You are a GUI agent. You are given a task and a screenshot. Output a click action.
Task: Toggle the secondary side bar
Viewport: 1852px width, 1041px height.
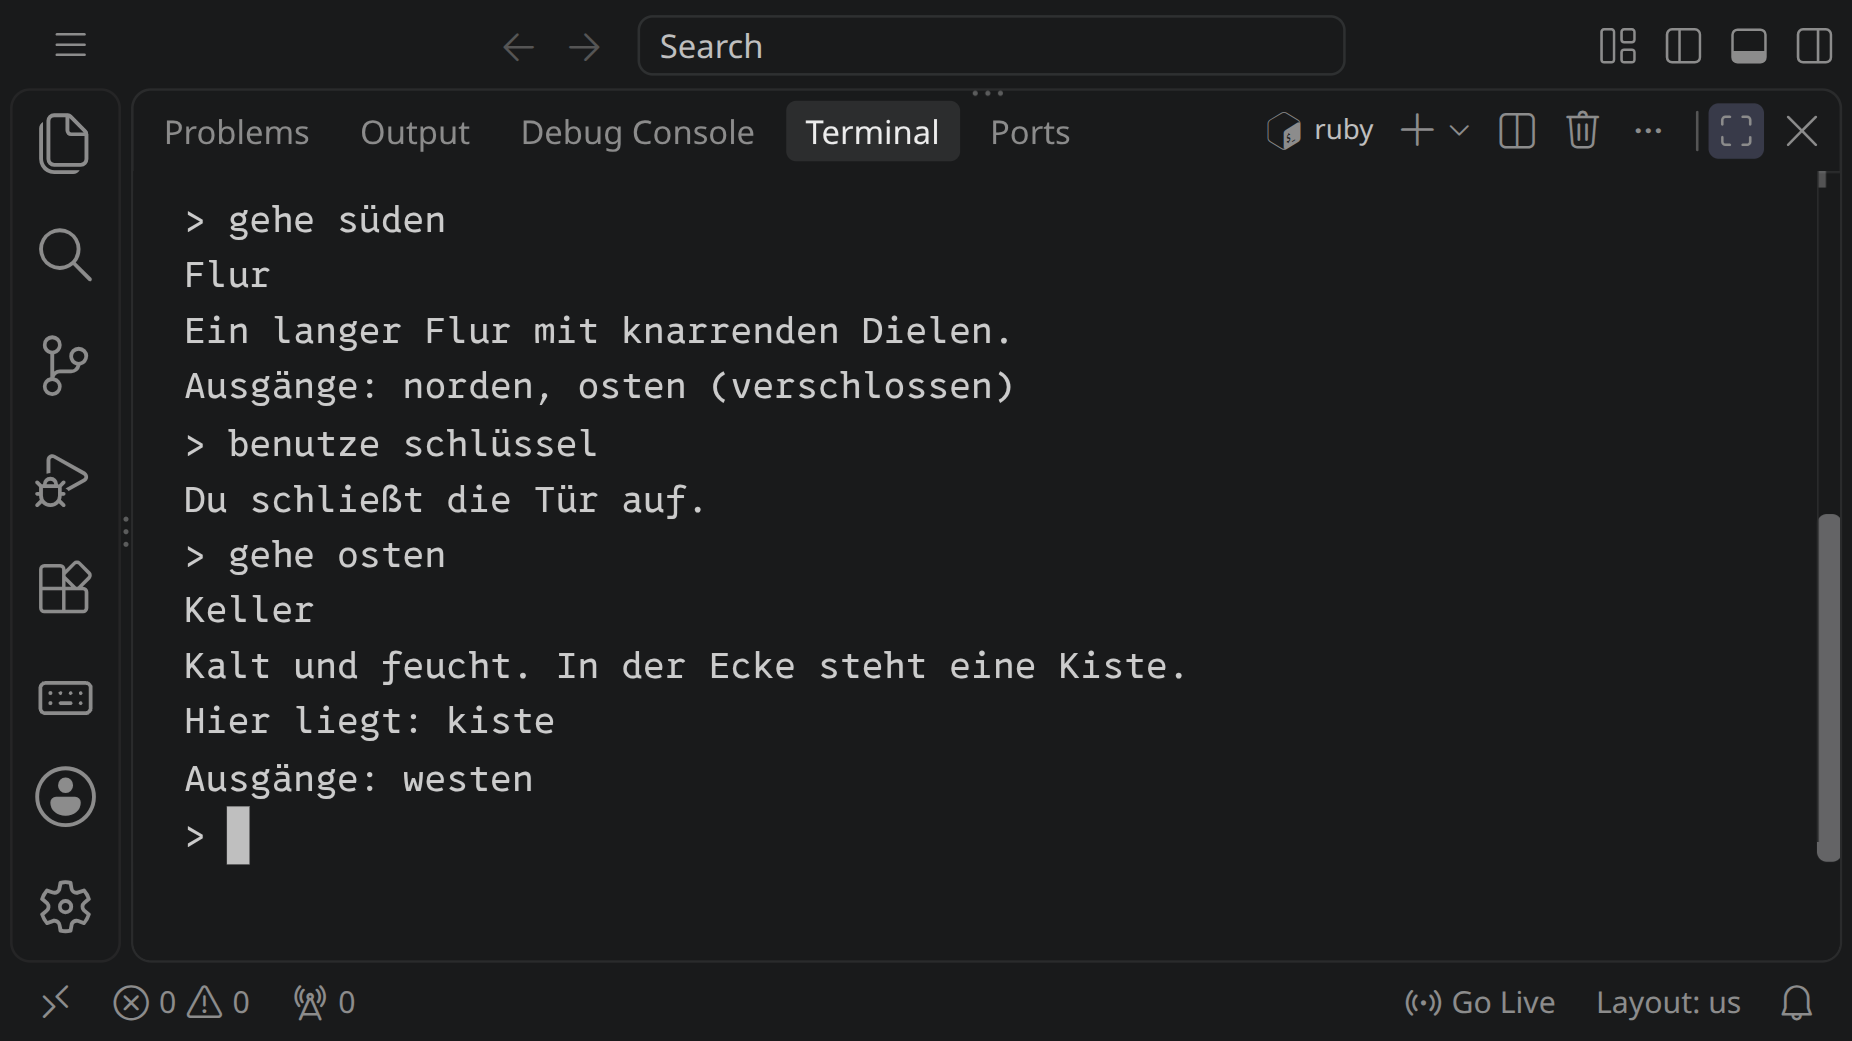(1814, 46)
